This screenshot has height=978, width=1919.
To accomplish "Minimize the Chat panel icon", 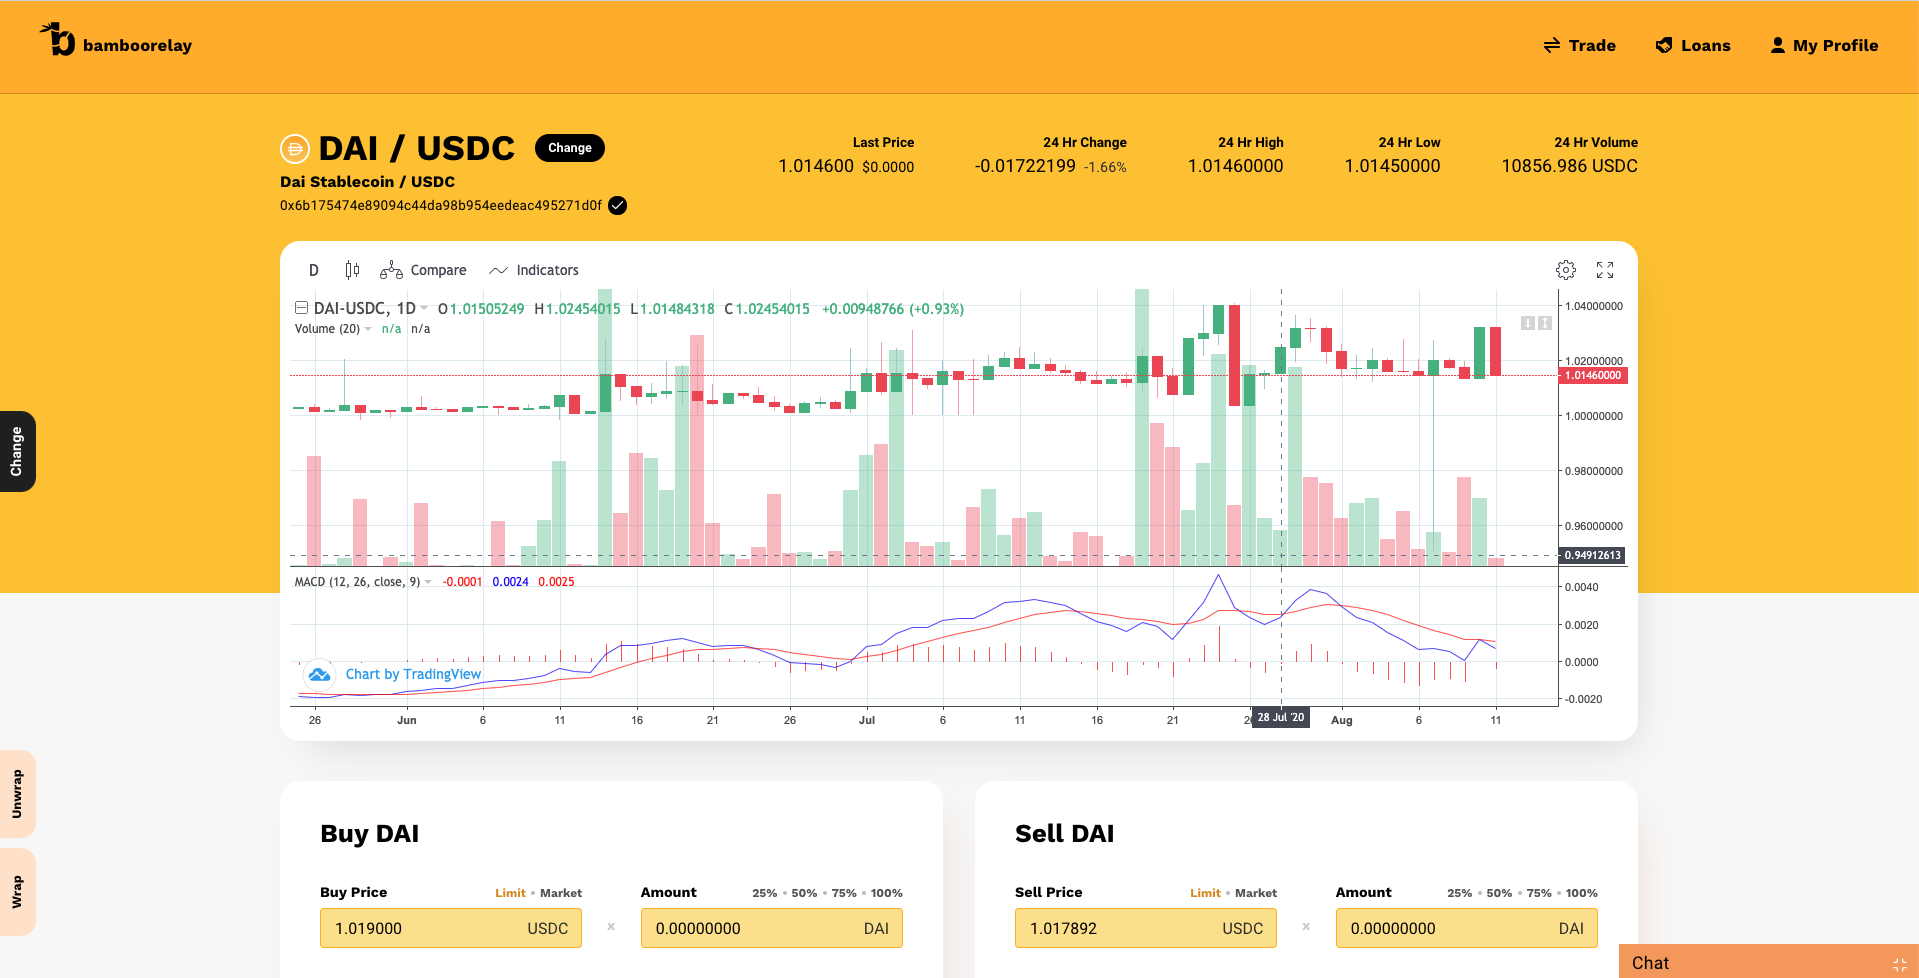I will [x=1899, y=964].
